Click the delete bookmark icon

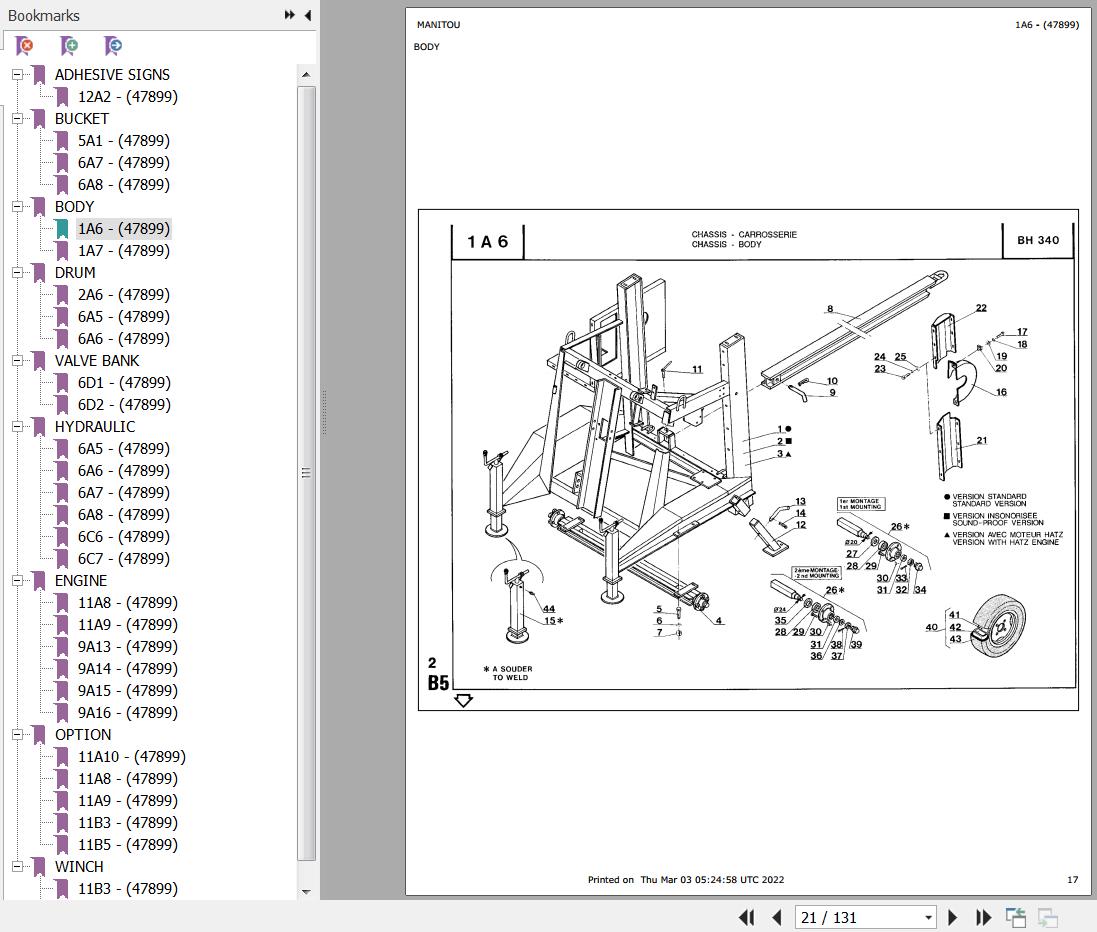24,46
